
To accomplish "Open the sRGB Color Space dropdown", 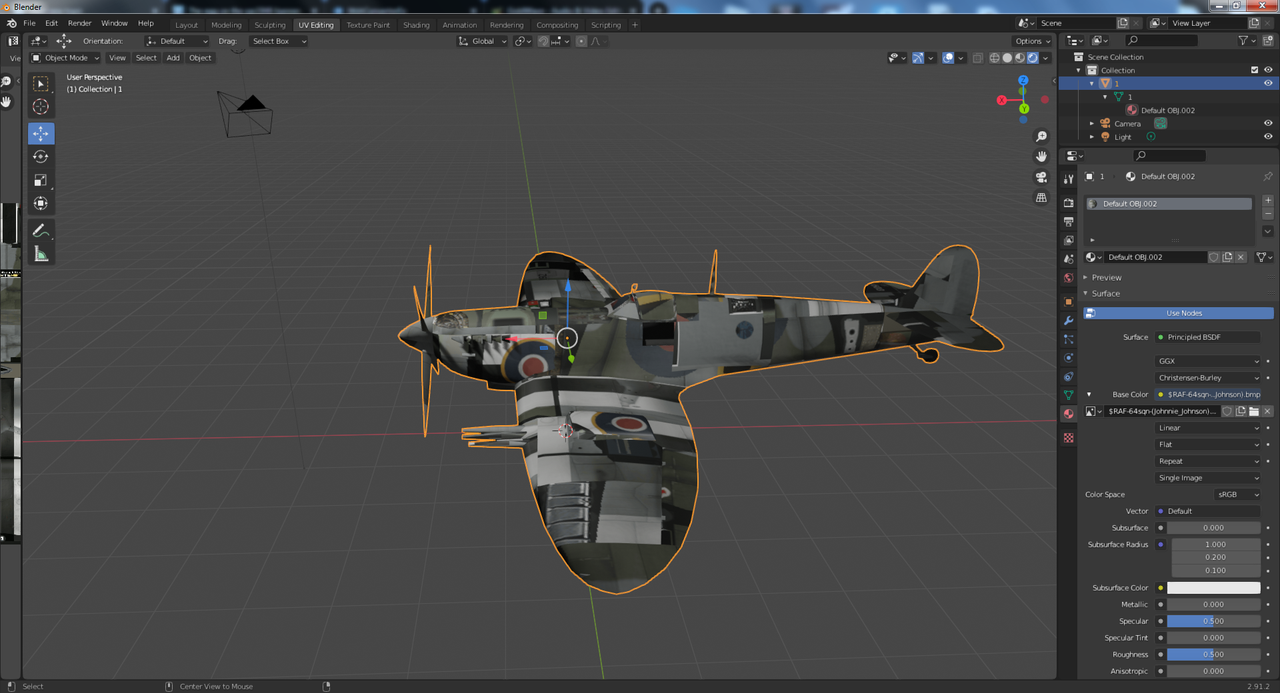I will pos(1237,494).
